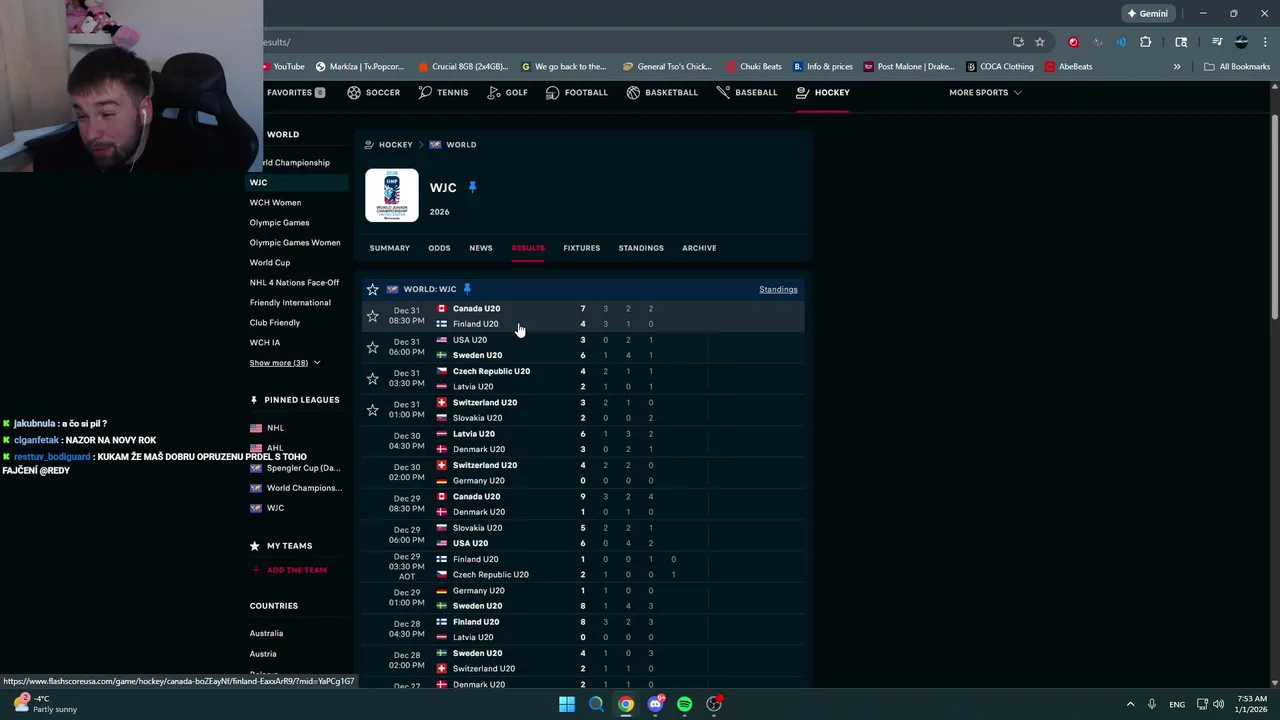
Task: Open Austria in the Countries list
Action: coord(263,654)
